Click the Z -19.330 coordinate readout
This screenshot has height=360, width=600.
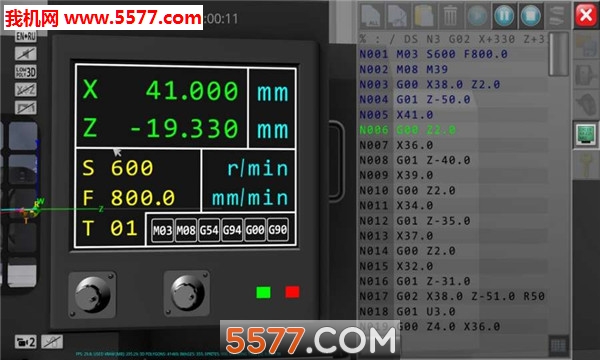[x=161, y=128]
